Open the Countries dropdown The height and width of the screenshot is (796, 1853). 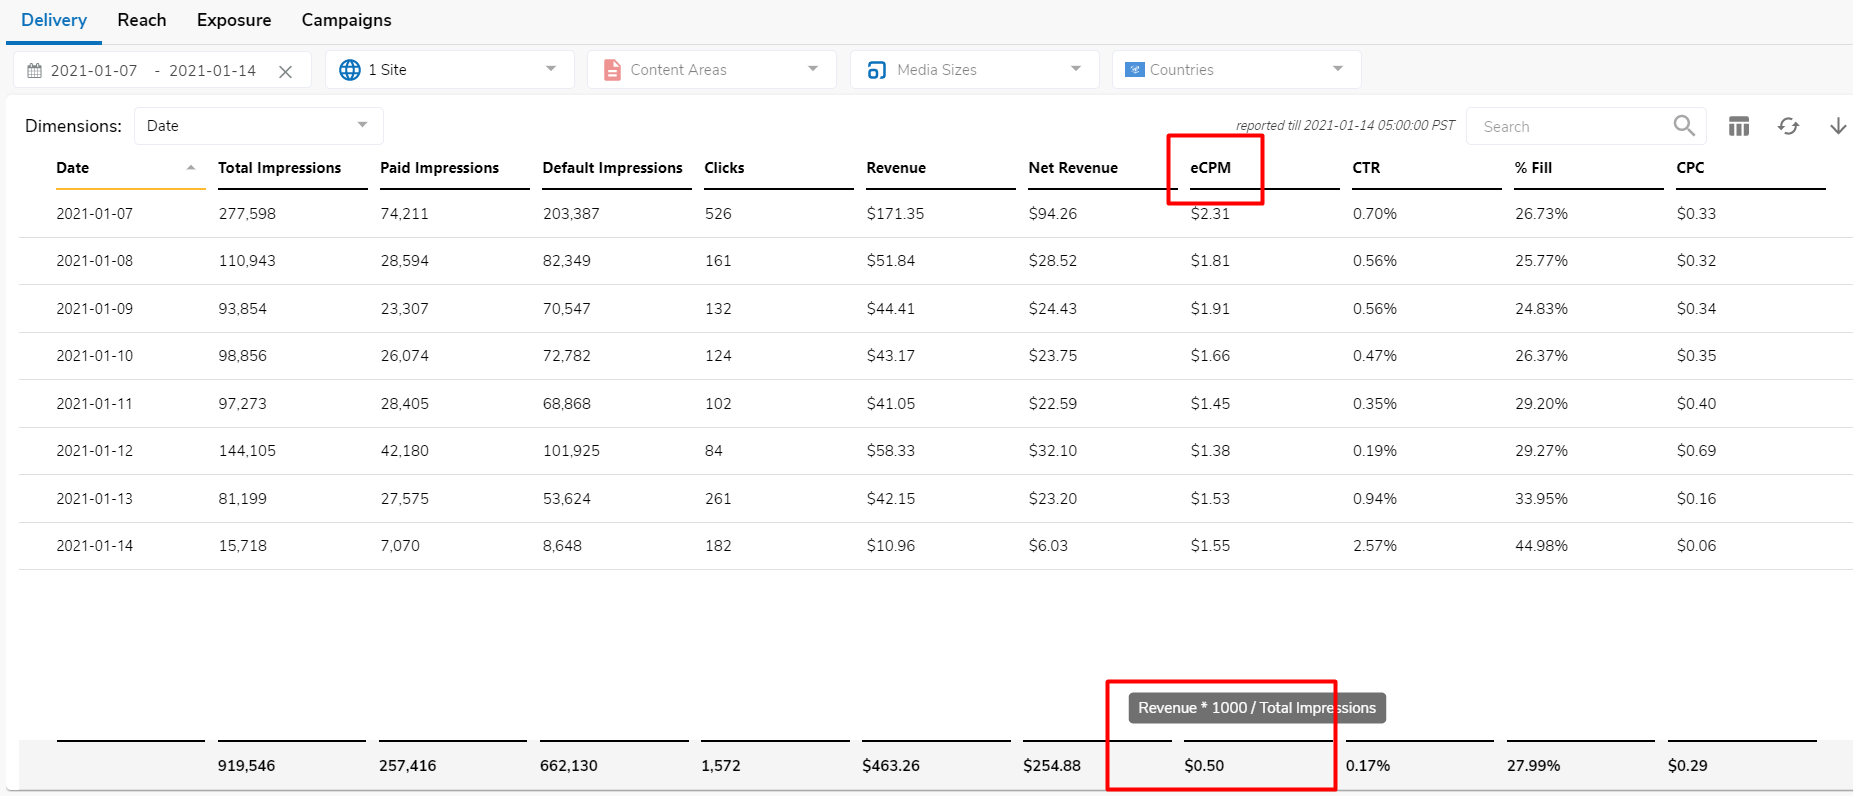tap(1338, 69)
